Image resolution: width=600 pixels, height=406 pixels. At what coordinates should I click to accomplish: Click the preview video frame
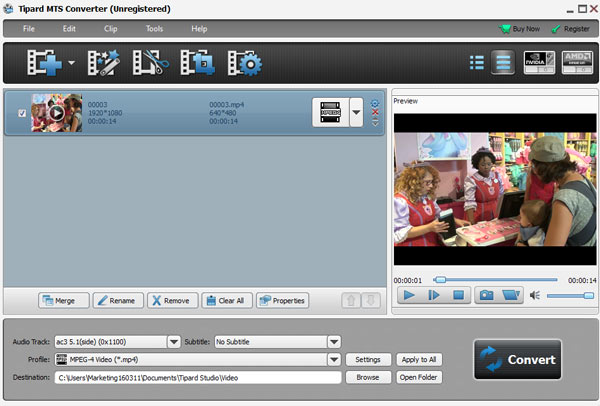[x=495, y=189]
